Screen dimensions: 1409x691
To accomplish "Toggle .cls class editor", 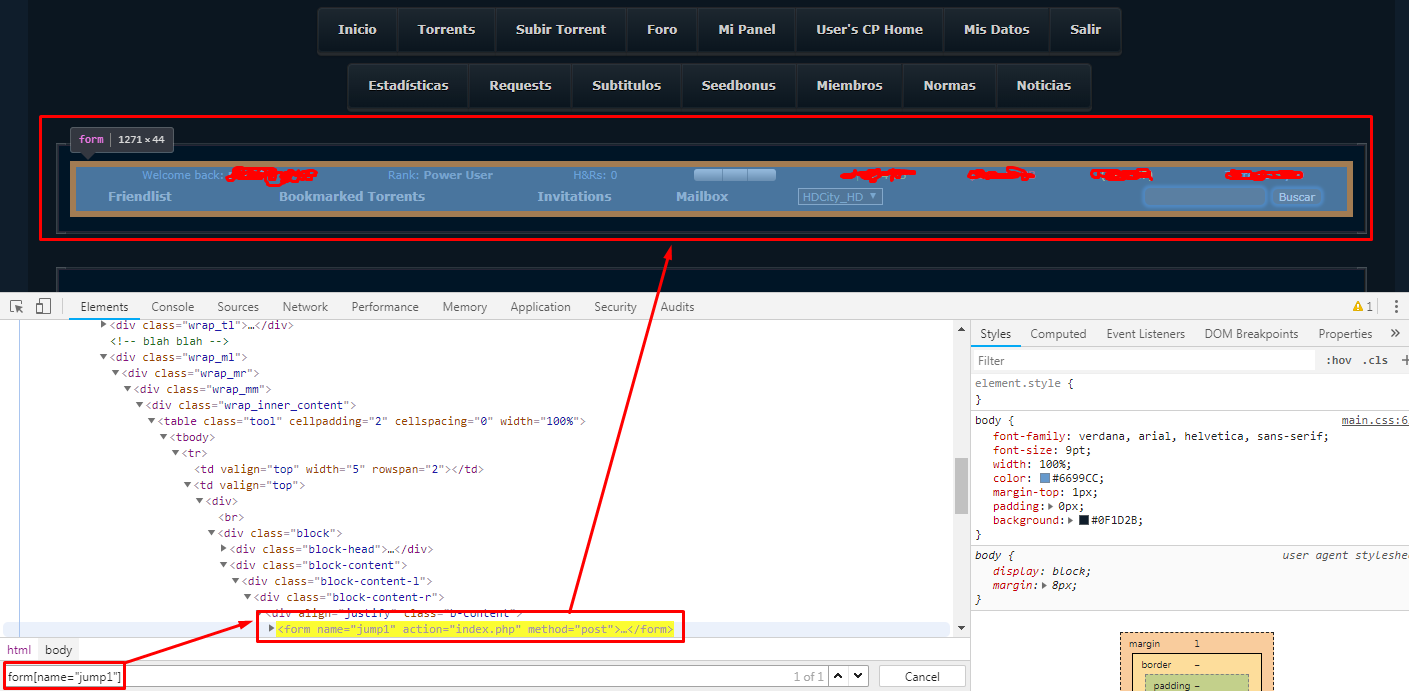I will 1376,360.
